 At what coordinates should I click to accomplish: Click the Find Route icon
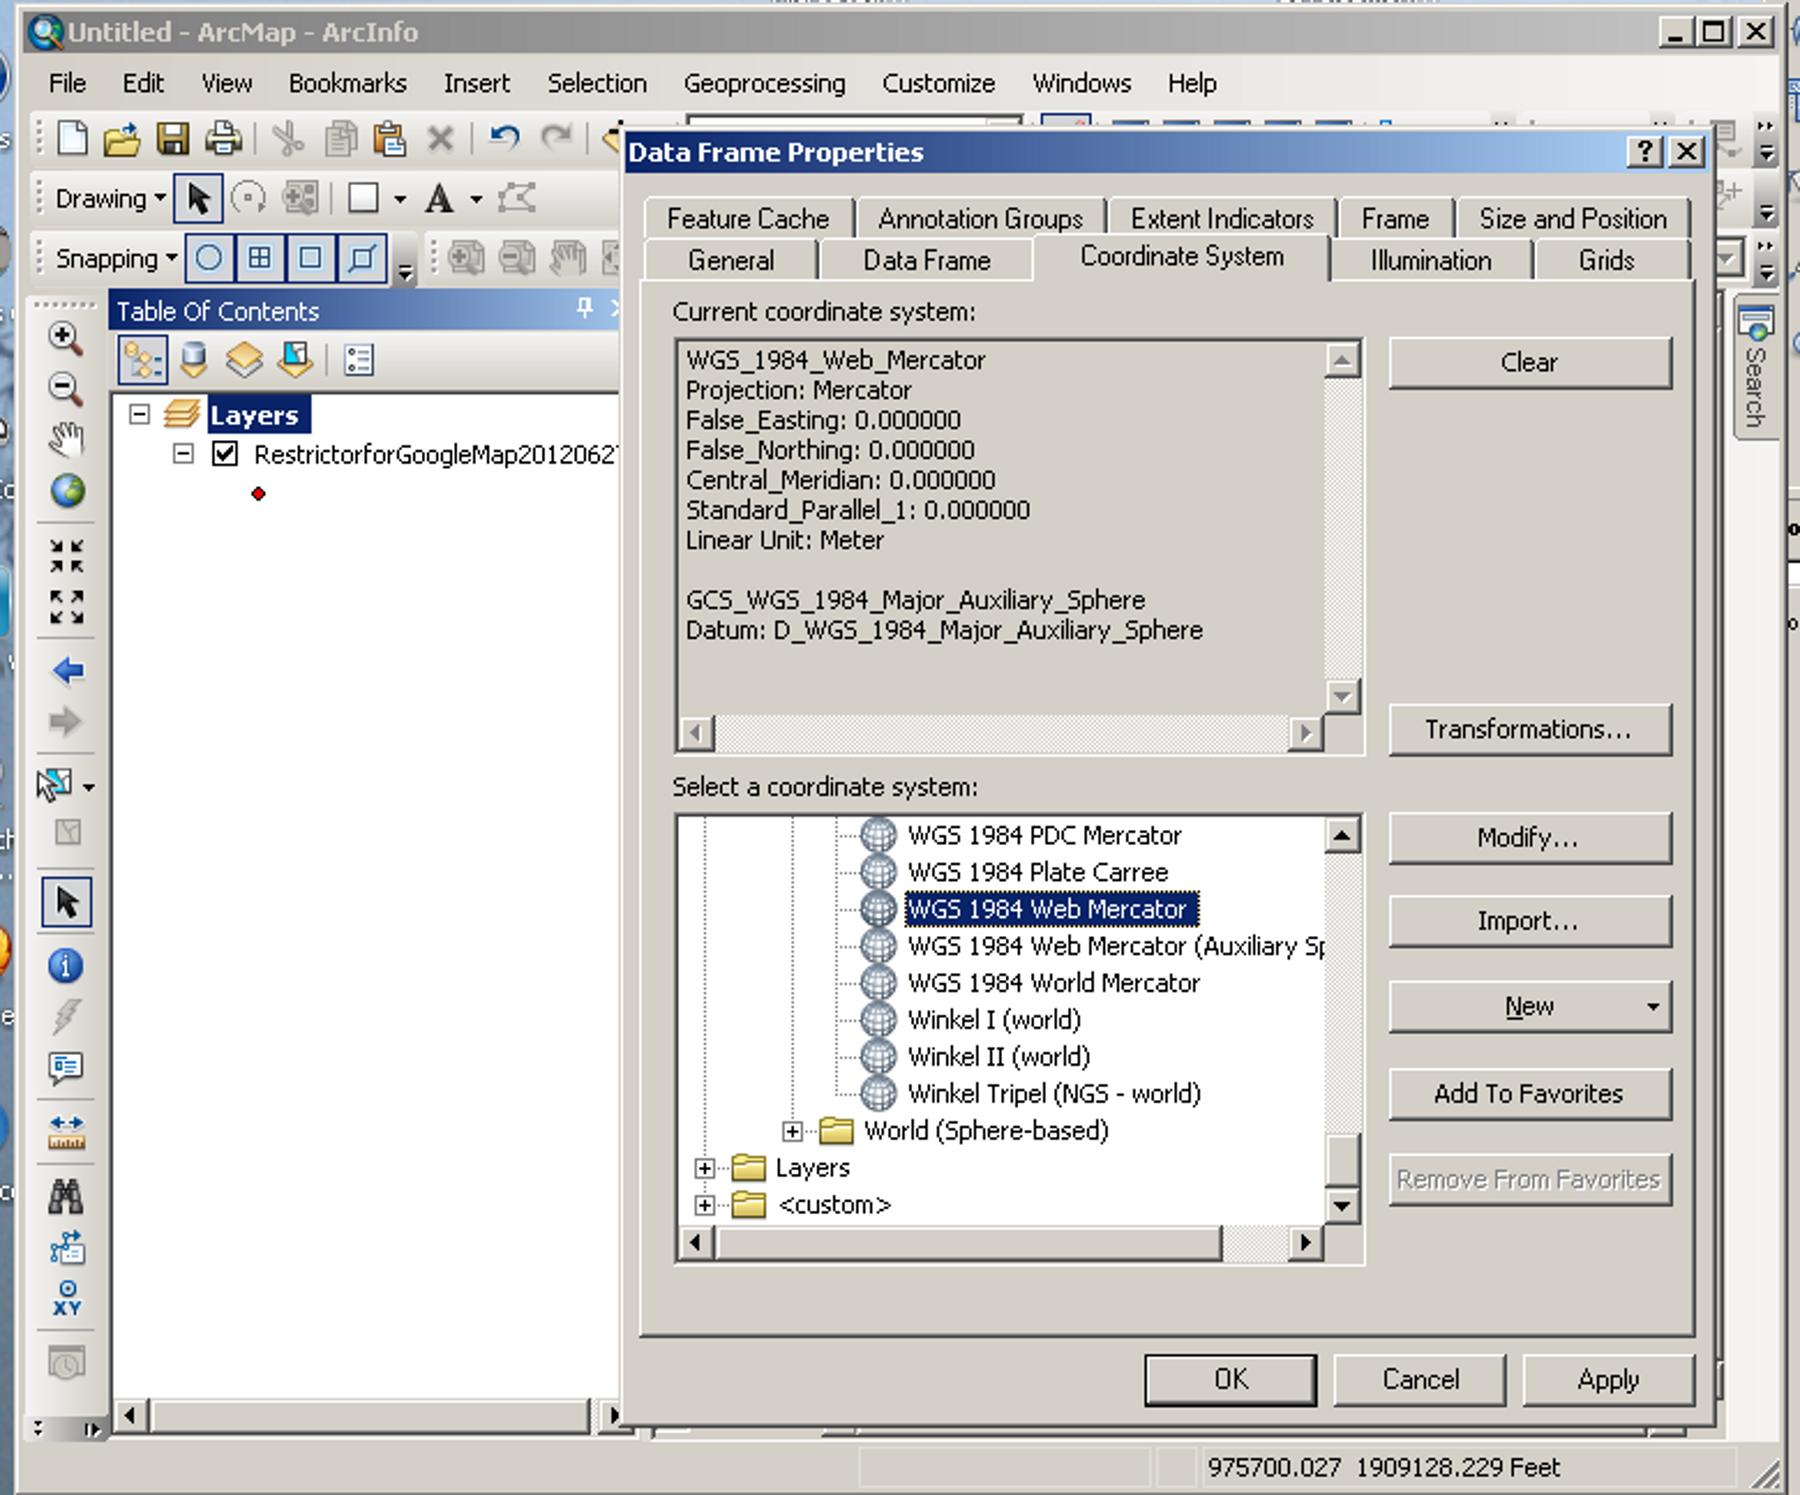pyautogui.click(x=67, y=1247)
